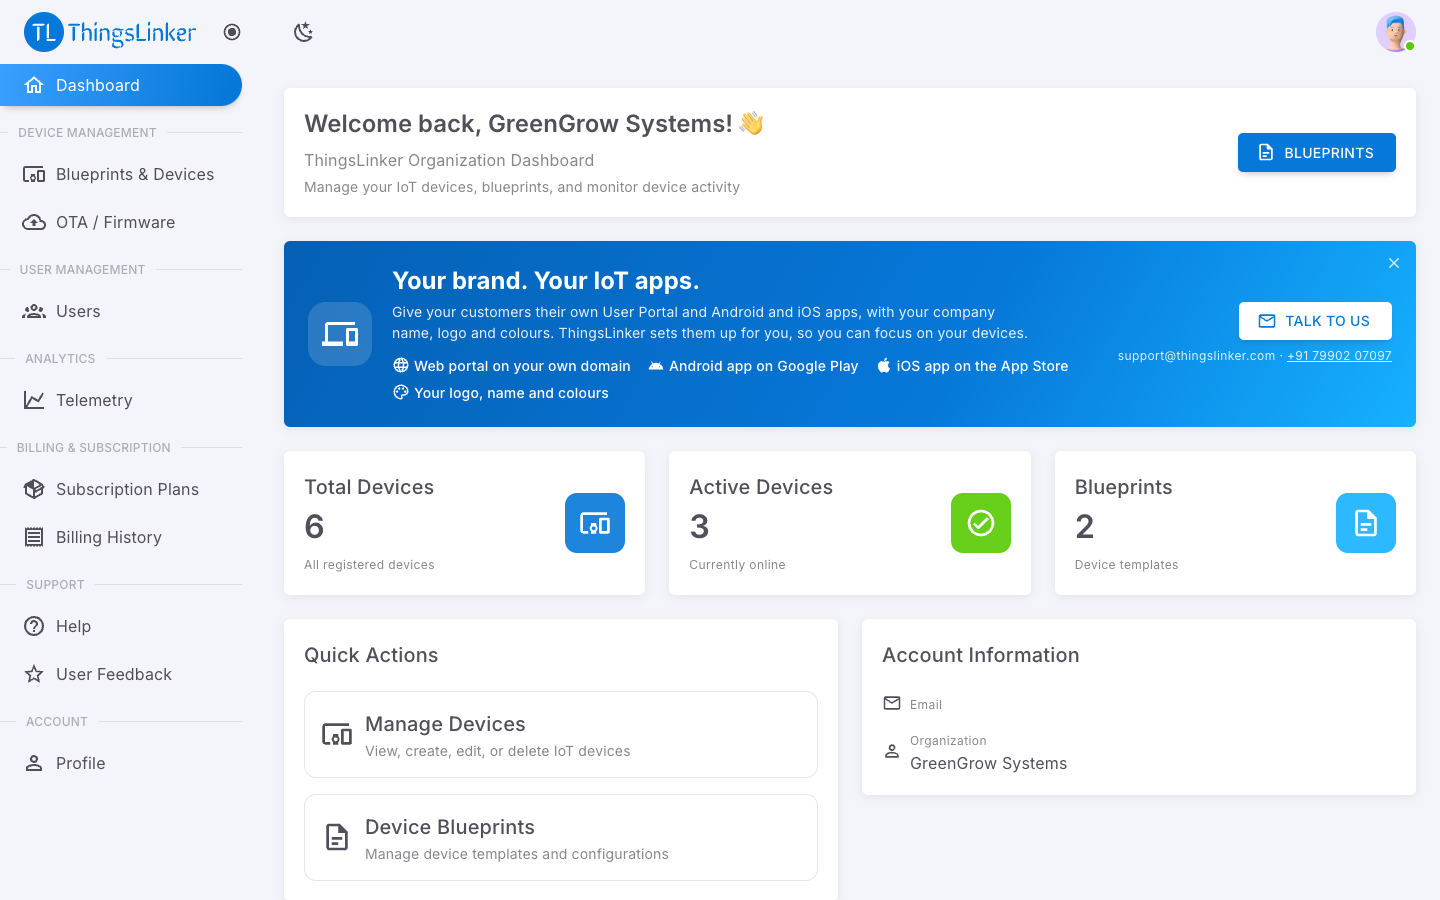Click the Blueprints count 2

(x=1085, y=527)
